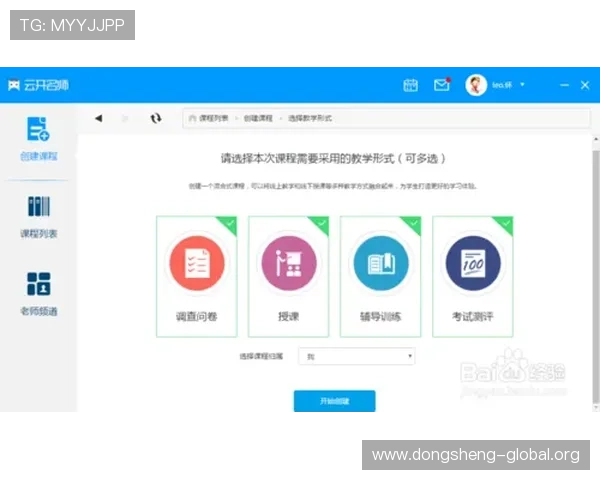Open the mail notifications icon
The image size is (600, 480).
(x=442, y=85)
